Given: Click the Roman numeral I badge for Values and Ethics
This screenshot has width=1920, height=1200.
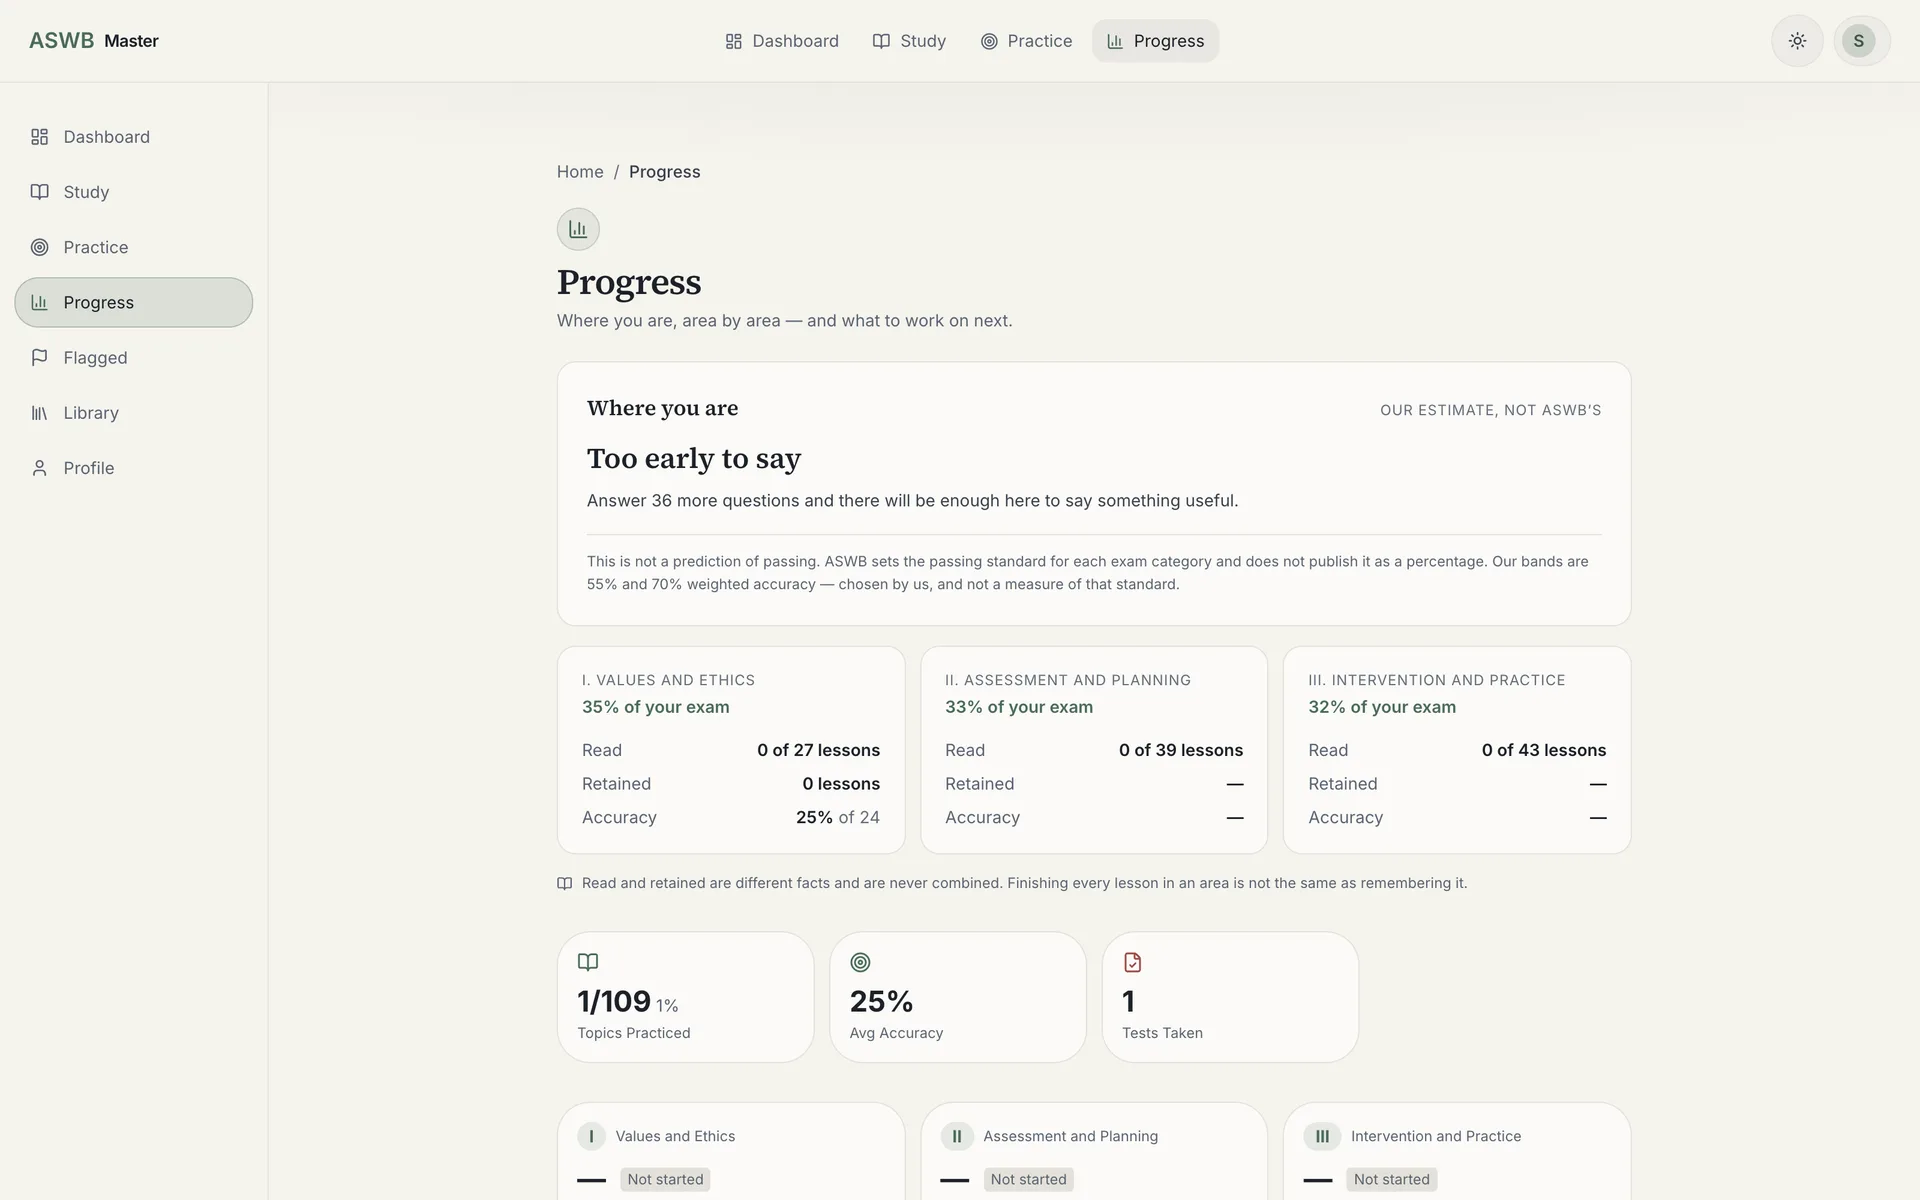Looking at the screenshot, I should (x=591, y=1136).
